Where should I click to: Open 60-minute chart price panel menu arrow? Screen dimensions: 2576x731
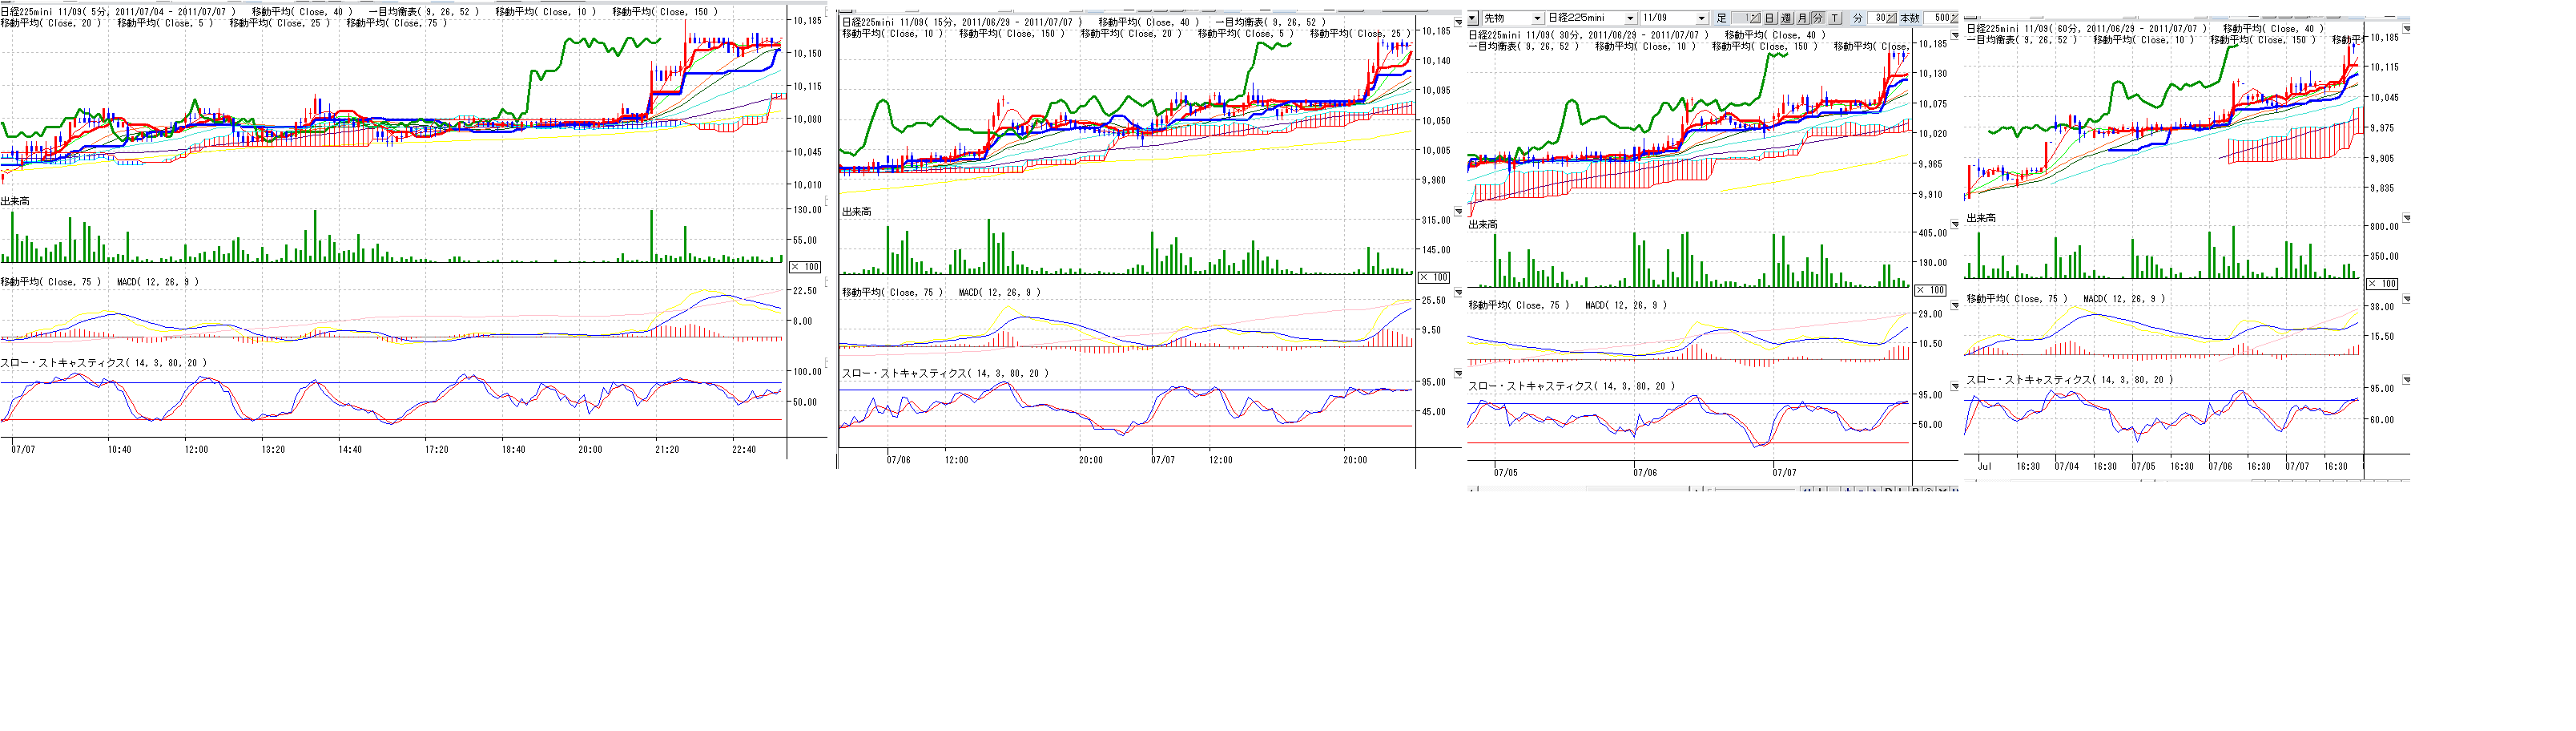[x=2406, y=29]
